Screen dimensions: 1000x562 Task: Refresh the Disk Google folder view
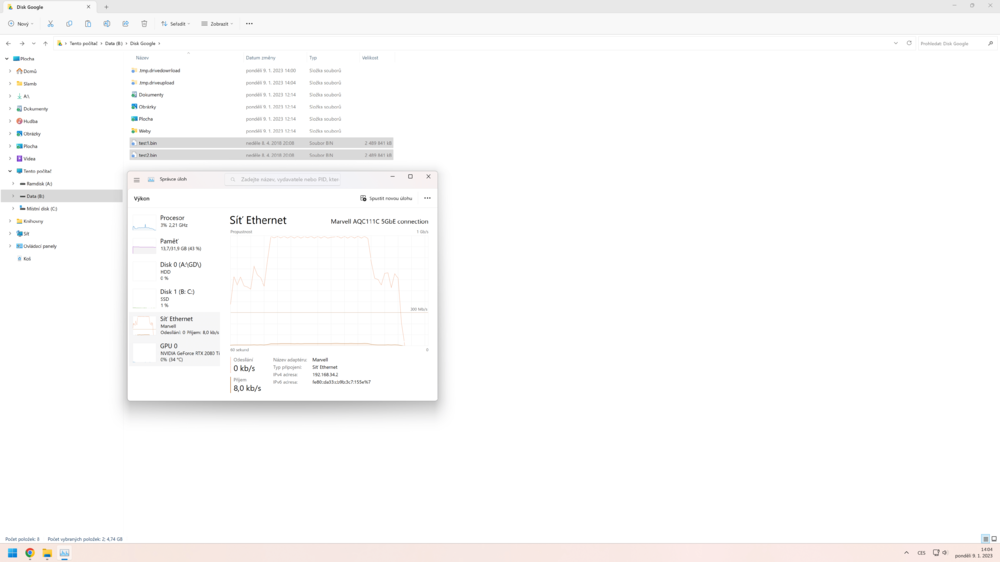tap(909, 44)
